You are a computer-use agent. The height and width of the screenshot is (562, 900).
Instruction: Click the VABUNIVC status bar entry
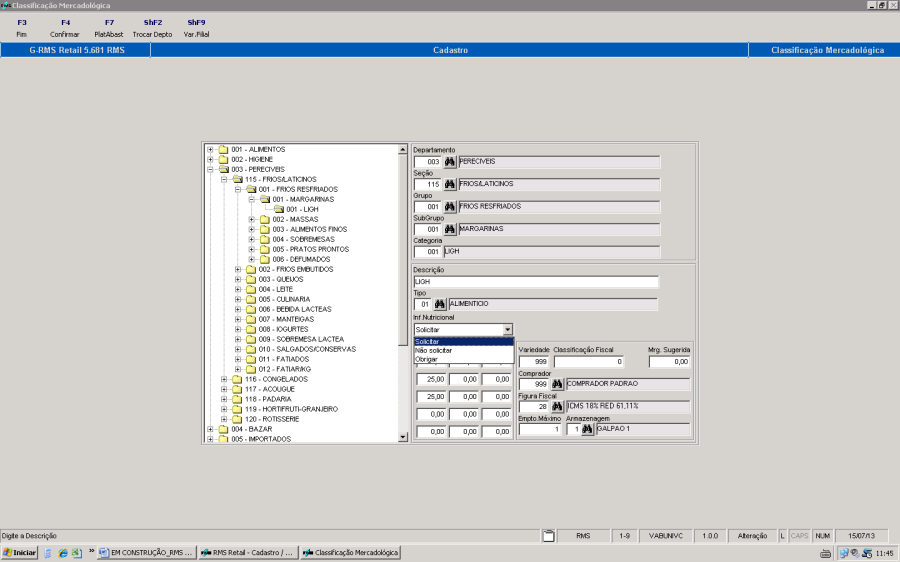pyautogui.click(x=666, y=536)
